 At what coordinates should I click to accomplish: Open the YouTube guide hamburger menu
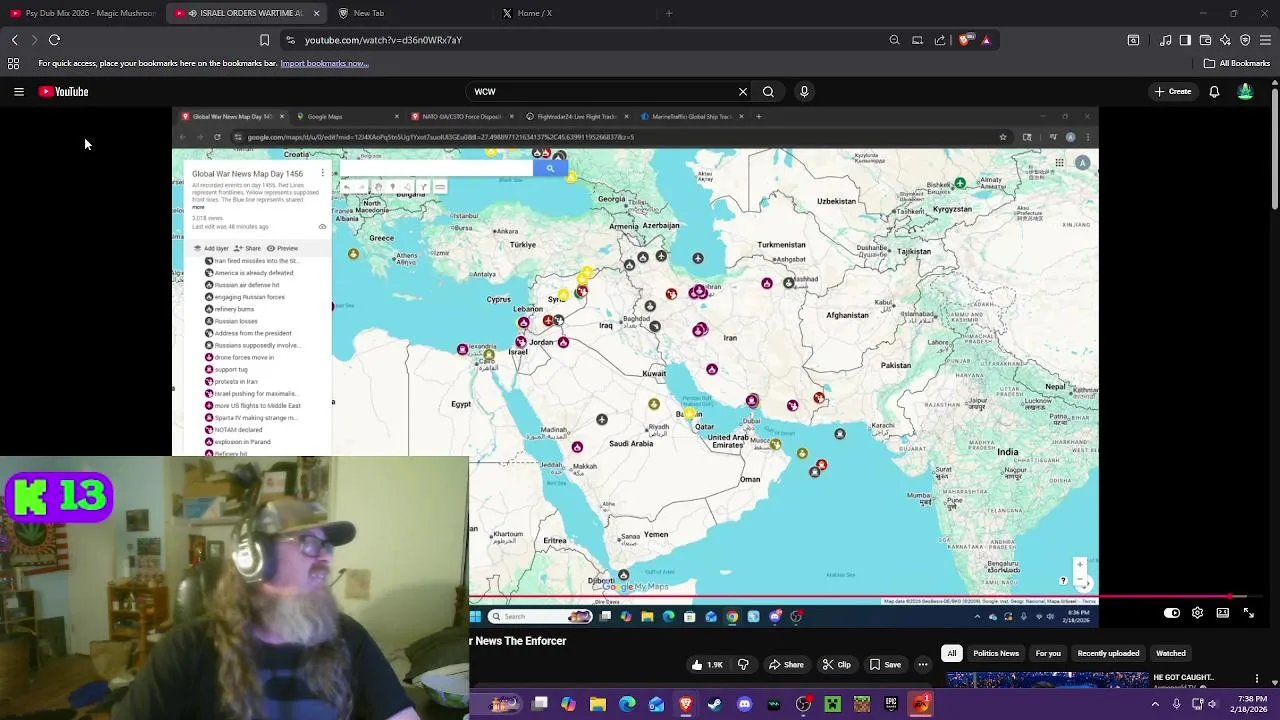click(x=18, y=91)
